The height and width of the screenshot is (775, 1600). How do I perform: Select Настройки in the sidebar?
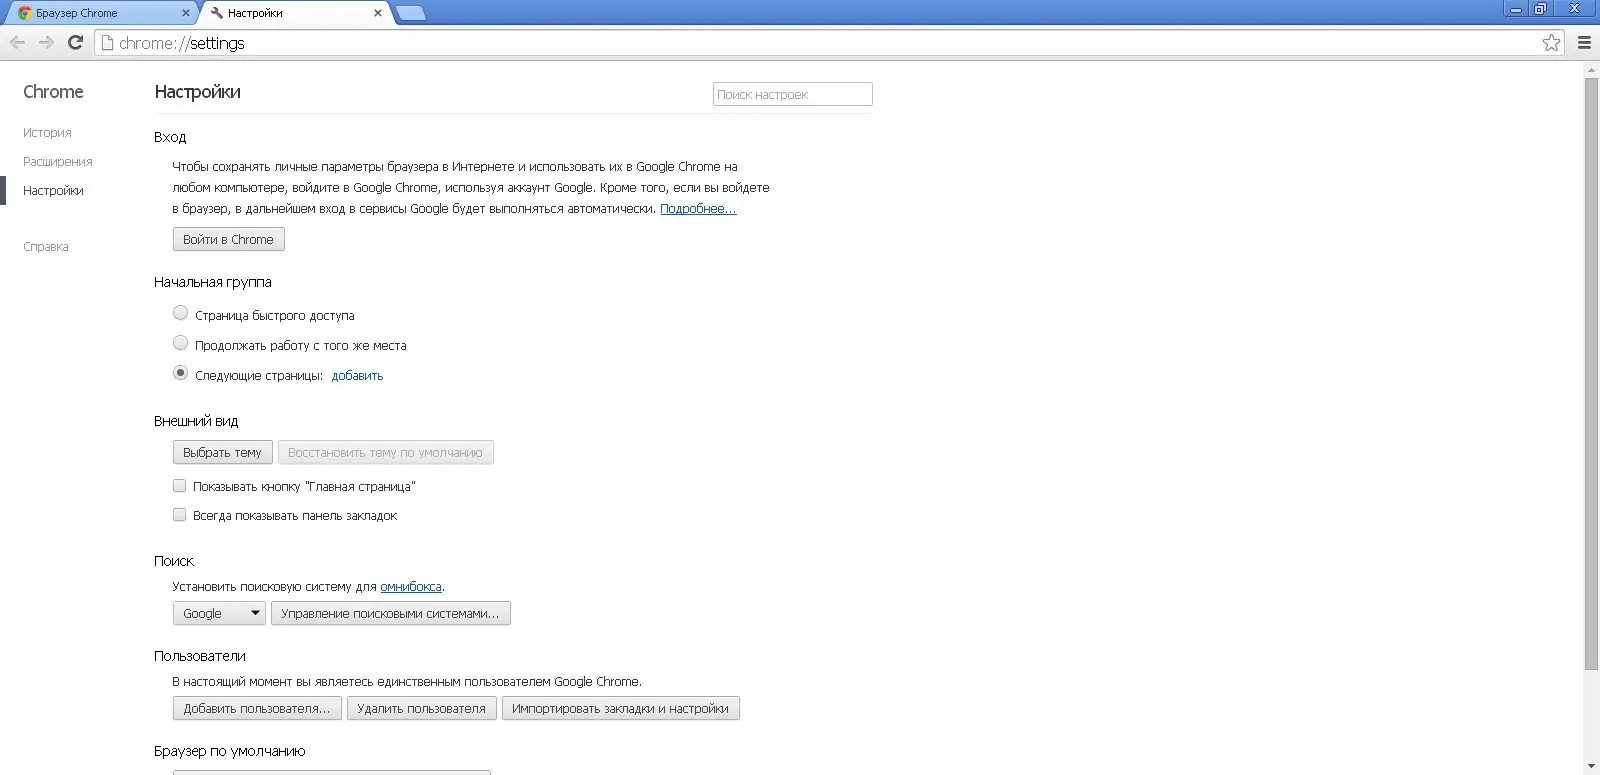(x=53, y=190)
